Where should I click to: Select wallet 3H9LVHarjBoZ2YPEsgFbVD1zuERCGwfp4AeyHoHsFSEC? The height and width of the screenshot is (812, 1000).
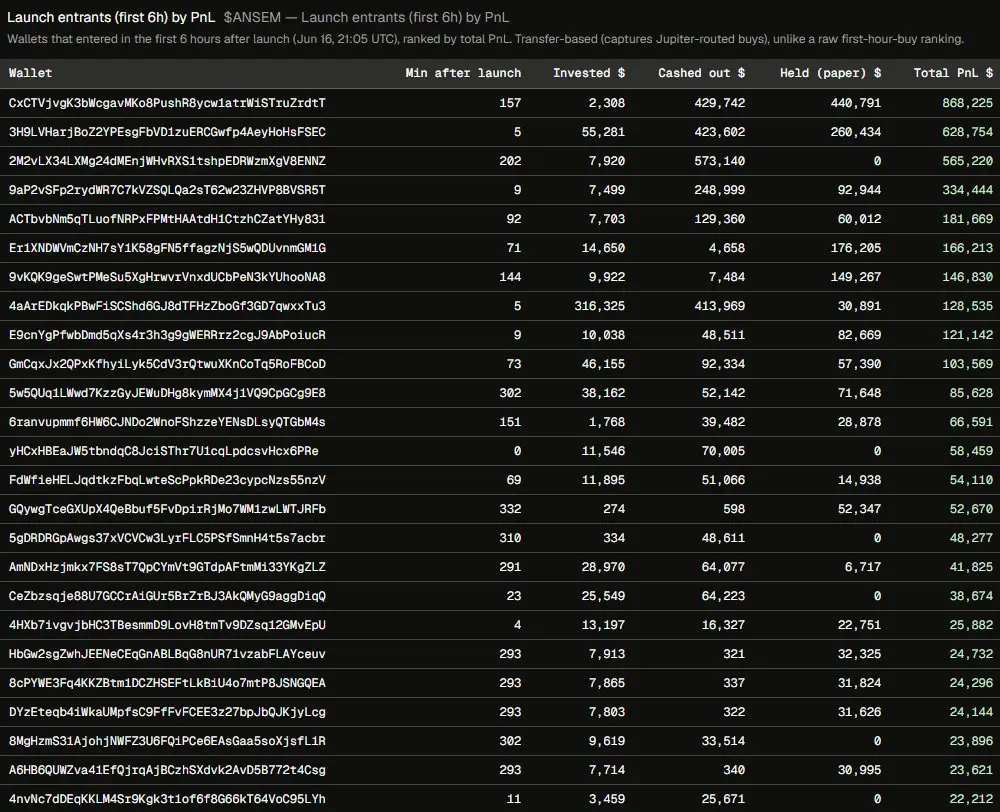pos(167,132)
